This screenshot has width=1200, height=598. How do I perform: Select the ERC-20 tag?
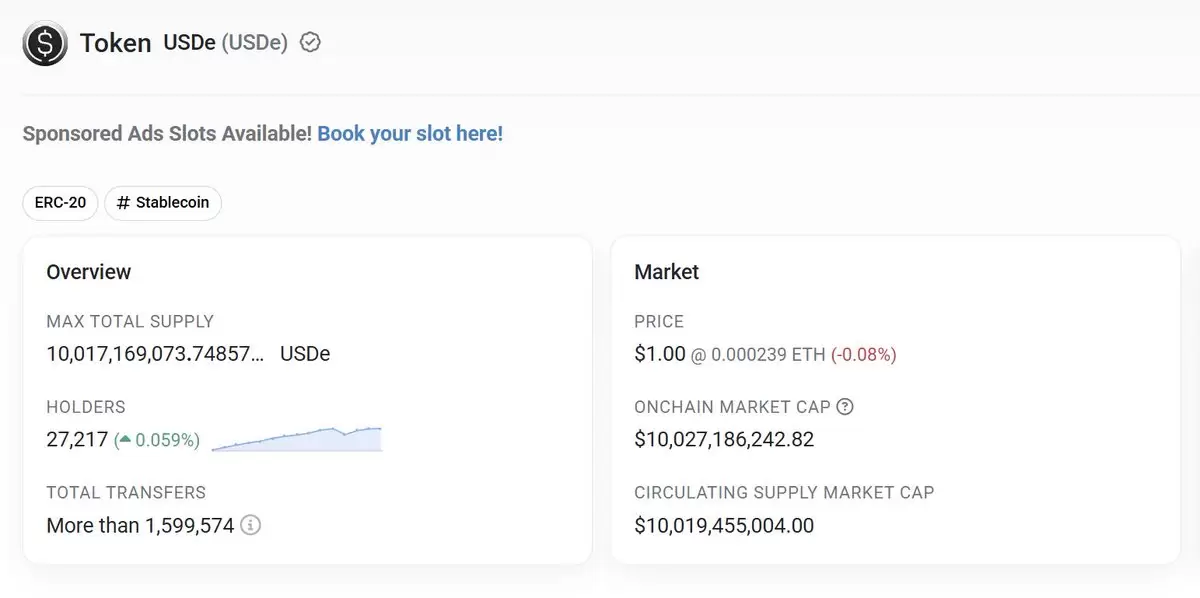click(60, 203)
